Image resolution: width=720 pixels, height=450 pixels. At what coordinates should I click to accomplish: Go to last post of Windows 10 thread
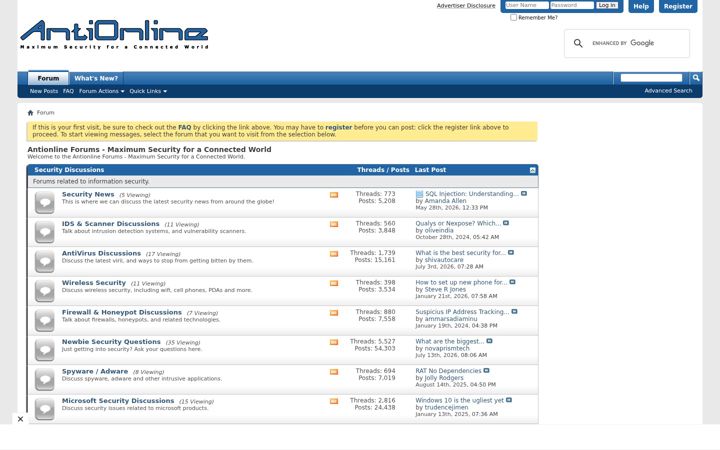508,400
